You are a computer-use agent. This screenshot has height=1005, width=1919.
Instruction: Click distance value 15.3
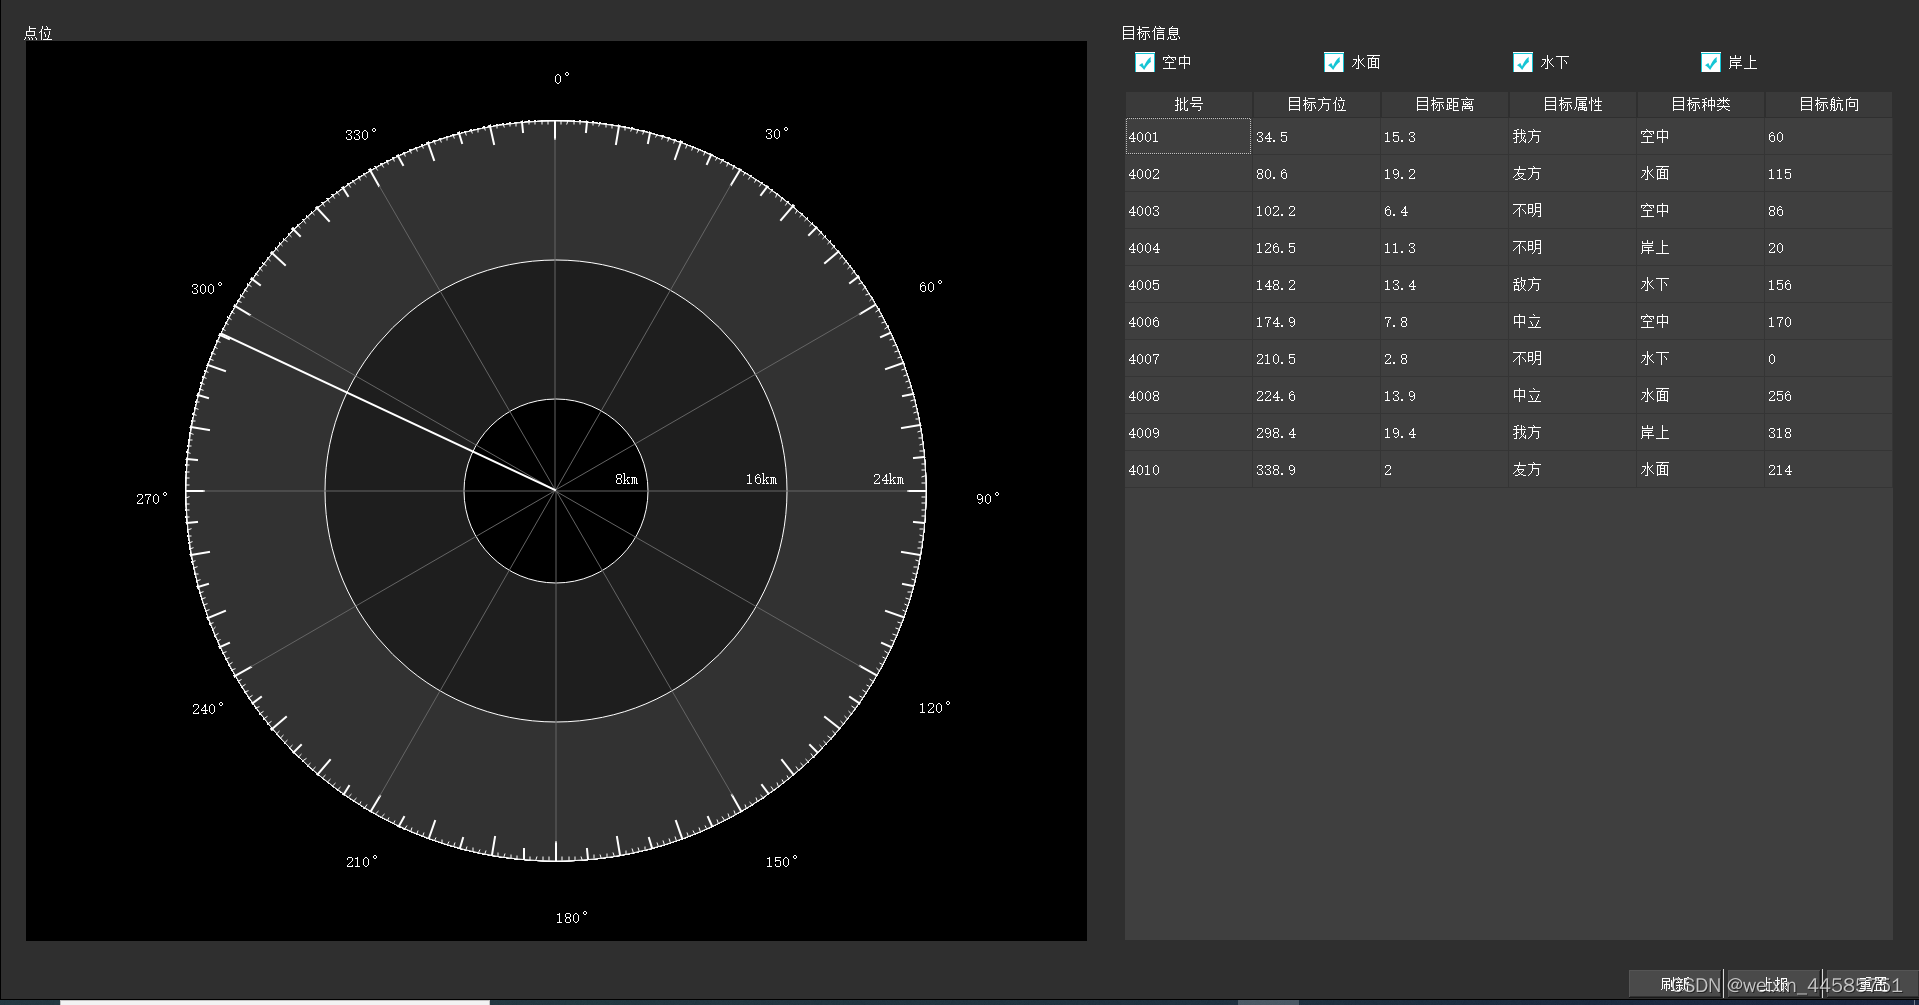pos(1445,137)
